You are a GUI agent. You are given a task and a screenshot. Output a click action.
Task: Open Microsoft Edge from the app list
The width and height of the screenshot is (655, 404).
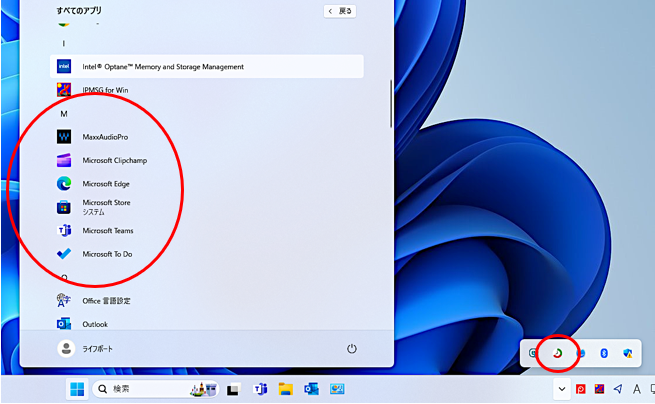(207, 183)
